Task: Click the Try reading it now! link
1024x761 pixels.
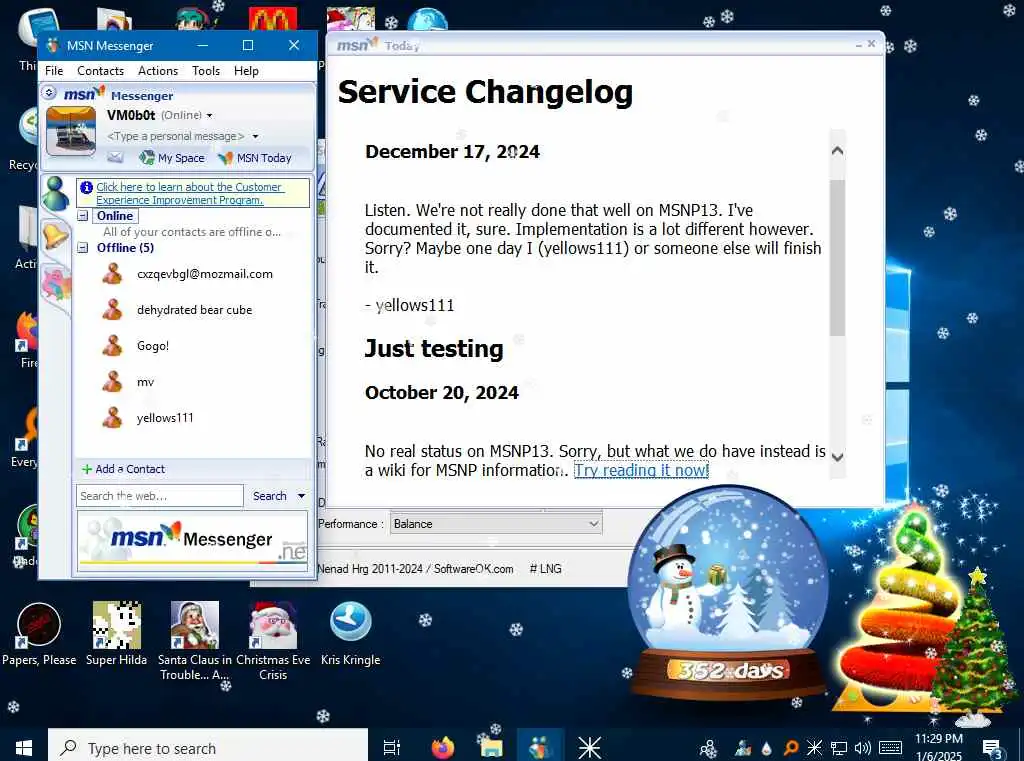Action: pos(641,470)
